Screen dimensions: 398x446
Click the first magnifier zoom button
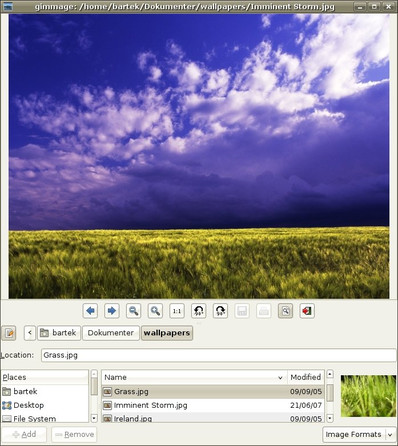click(x=133, y=311)
